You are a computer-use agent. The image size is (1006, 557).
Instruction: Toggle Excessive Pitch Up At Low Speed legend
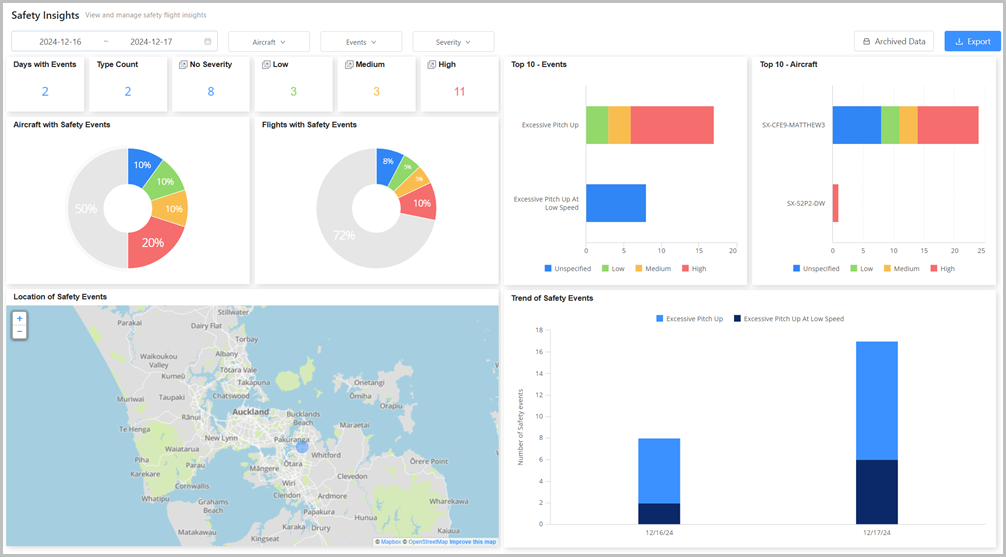(788, 319)
